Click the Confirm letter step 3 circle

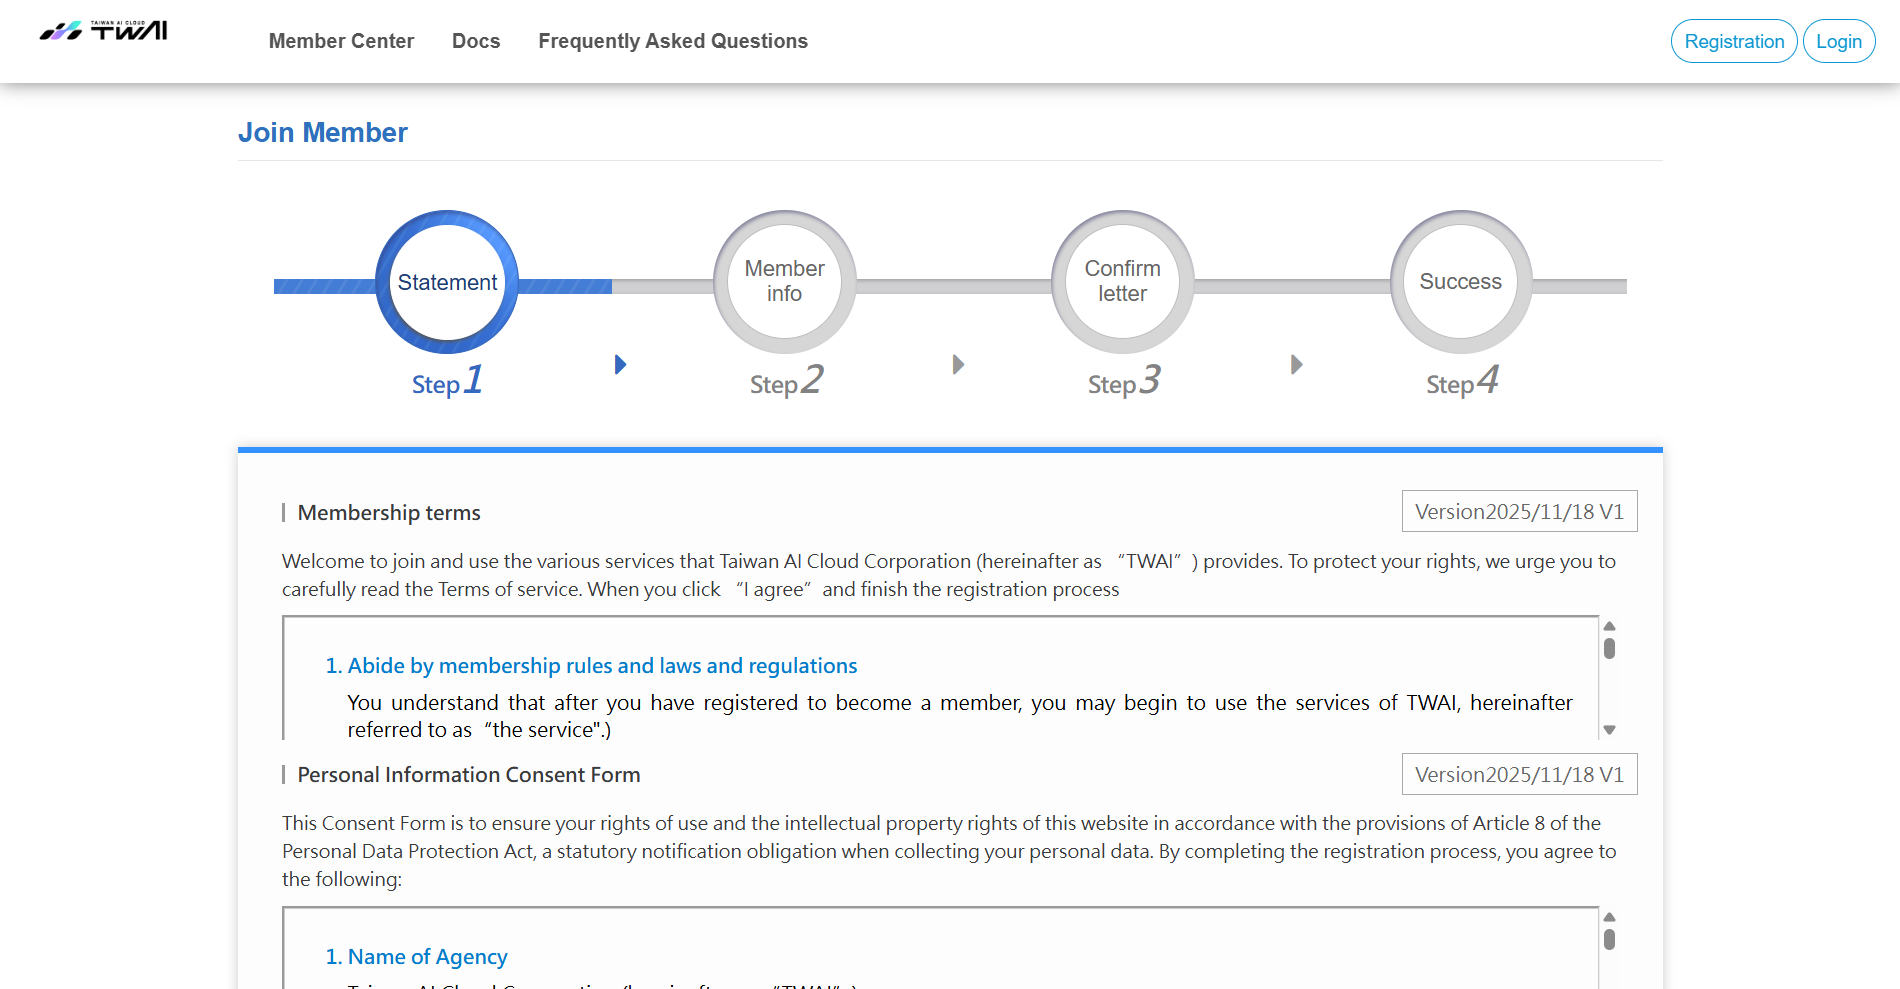(x=1122, y=282)
